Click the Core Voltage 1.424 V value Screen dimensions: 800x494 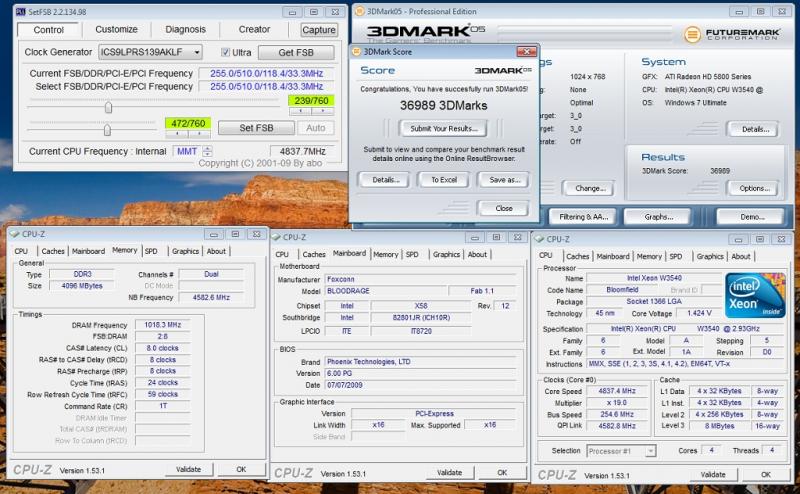point(699,313)
